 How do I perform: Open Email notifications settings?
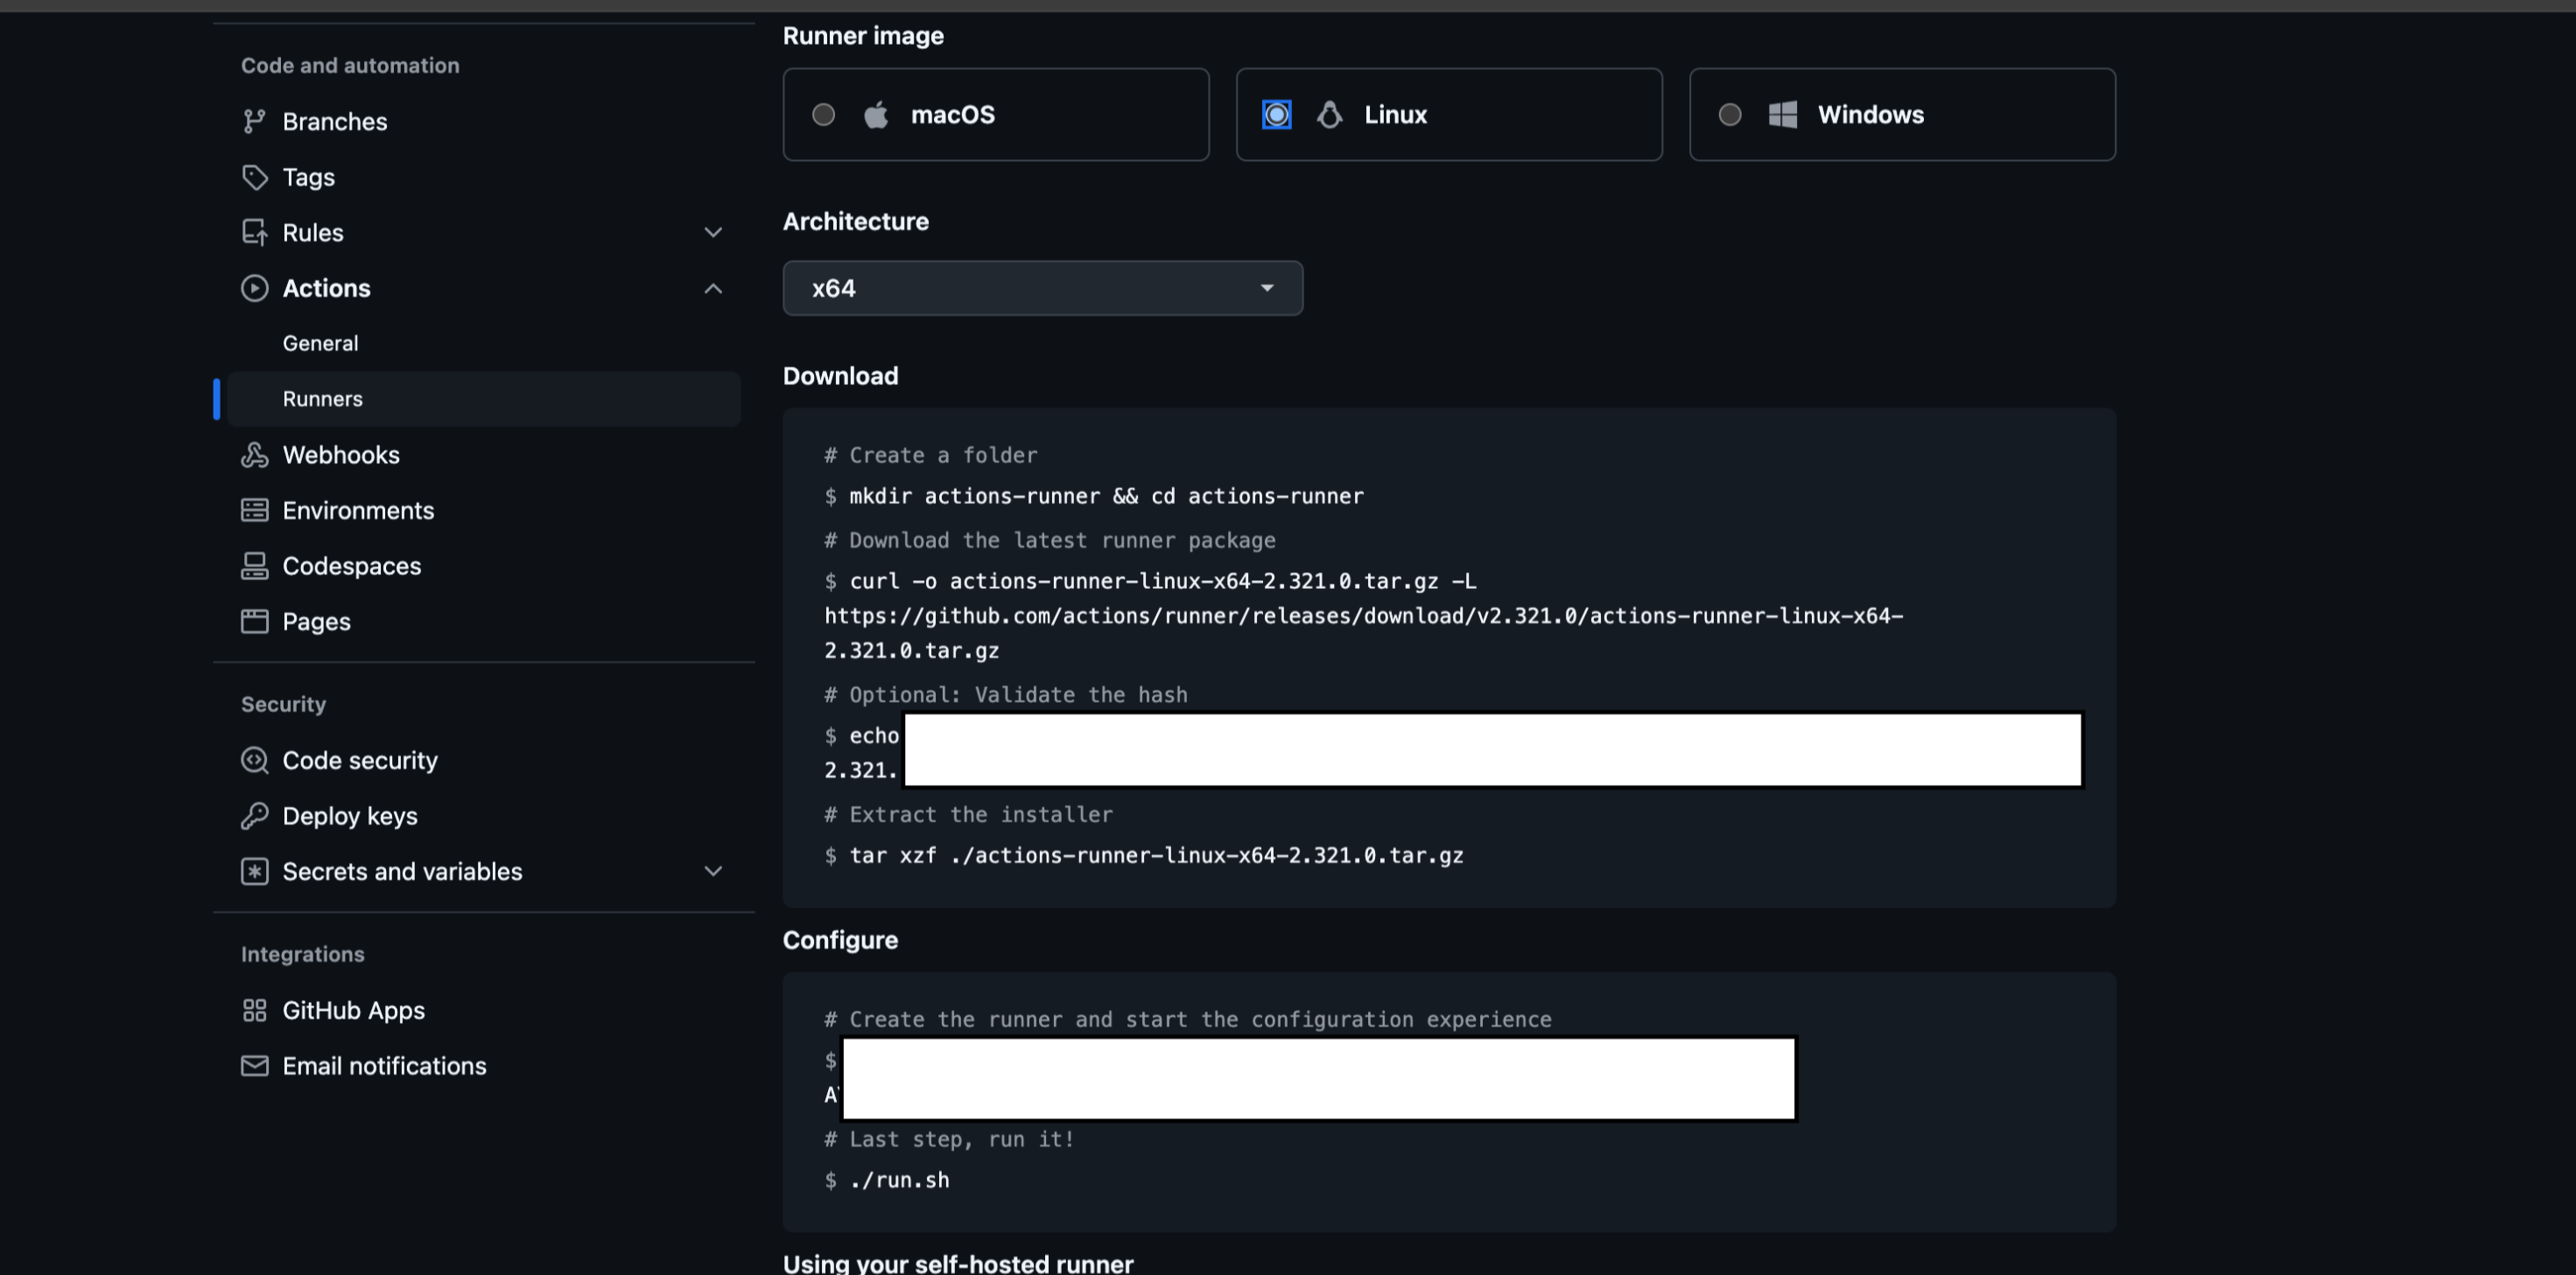(384, 1066)
